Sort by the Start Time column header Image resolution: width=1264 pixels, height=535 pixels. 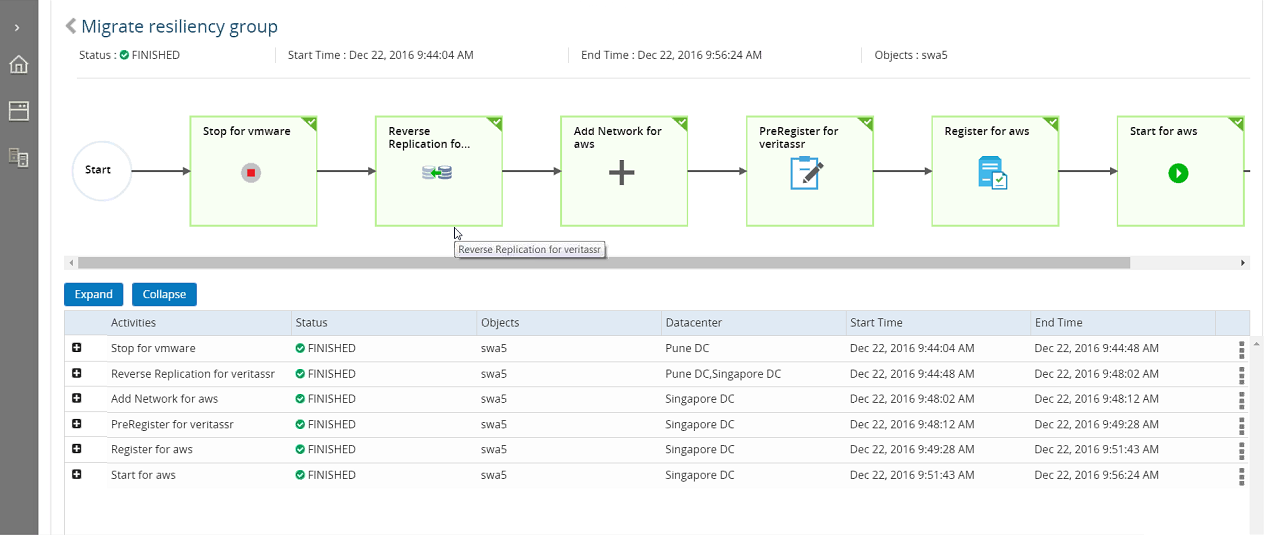tap(876, 323)
